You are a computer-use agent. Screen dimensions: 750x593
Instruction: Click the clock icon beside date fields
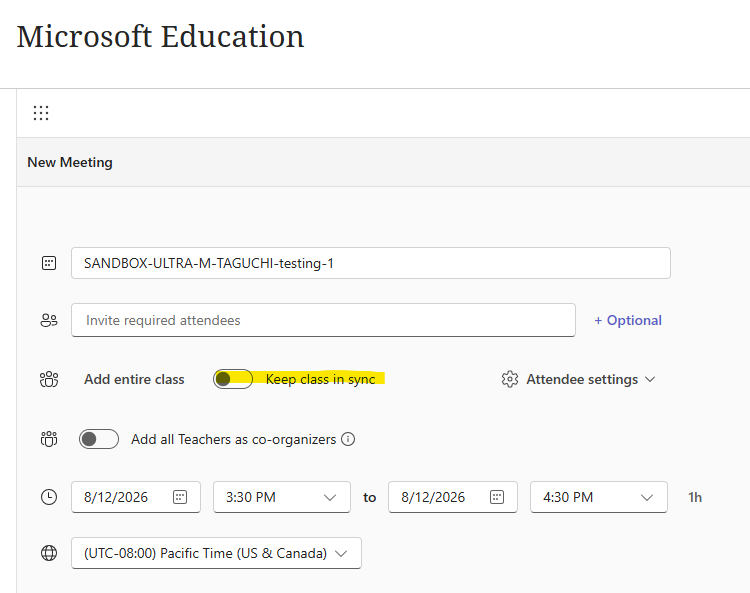click(49, 497)
